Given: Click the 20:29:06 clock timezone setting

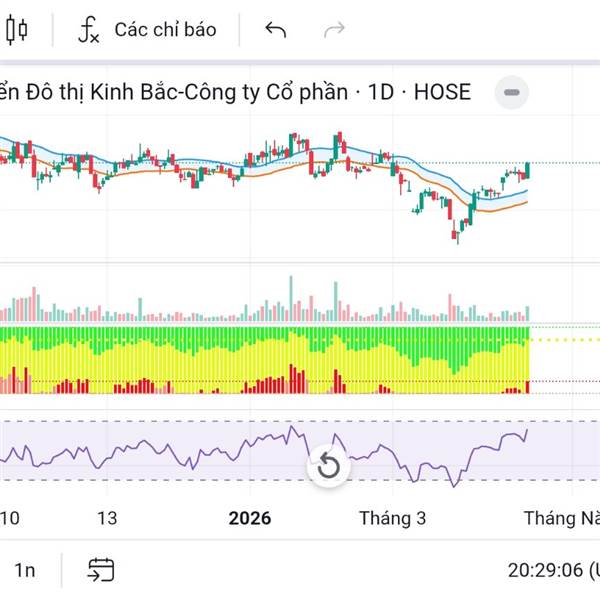Looking at the screenshot, I should click(553, 570).
